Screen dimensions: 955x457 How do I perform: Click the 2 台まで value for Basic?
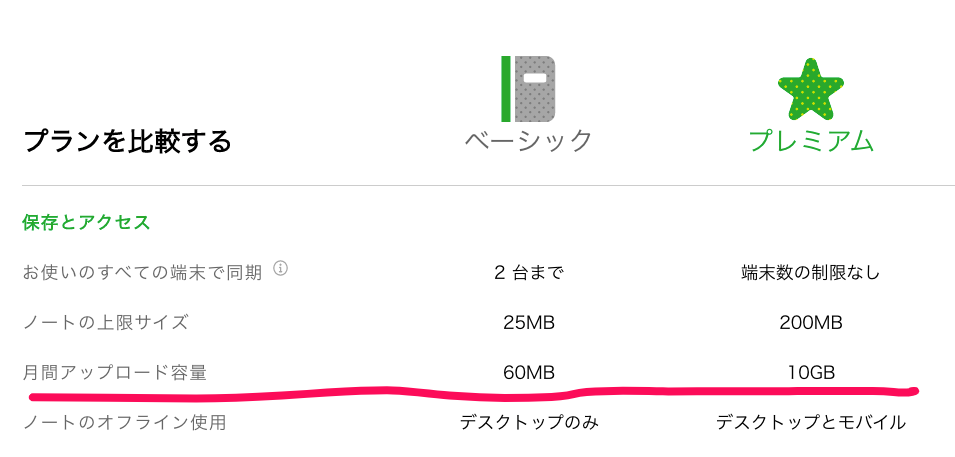pyautogui.click(x=528, y=272)
